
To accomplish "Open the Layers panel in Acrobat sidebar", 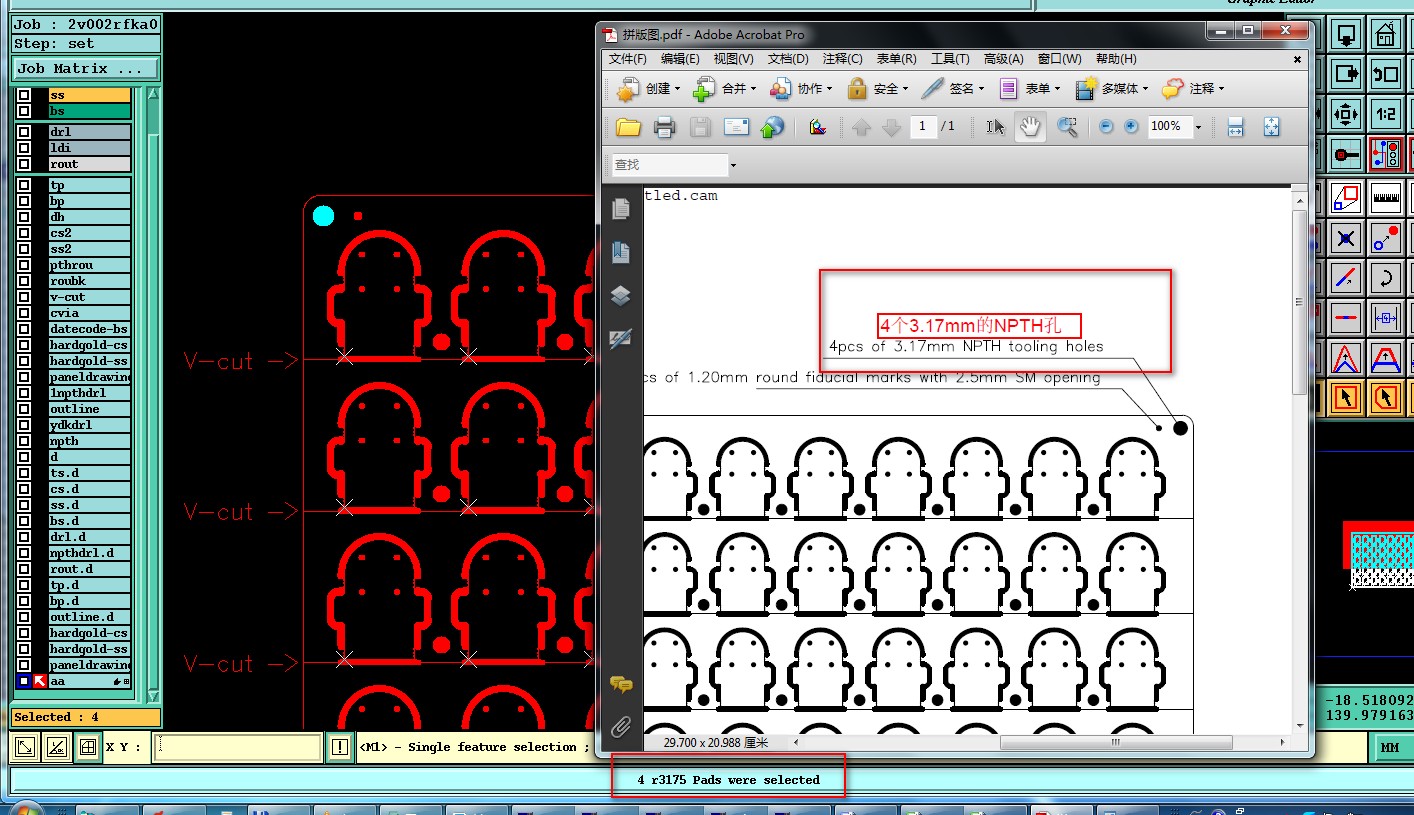I will click(x=621, y=296).
